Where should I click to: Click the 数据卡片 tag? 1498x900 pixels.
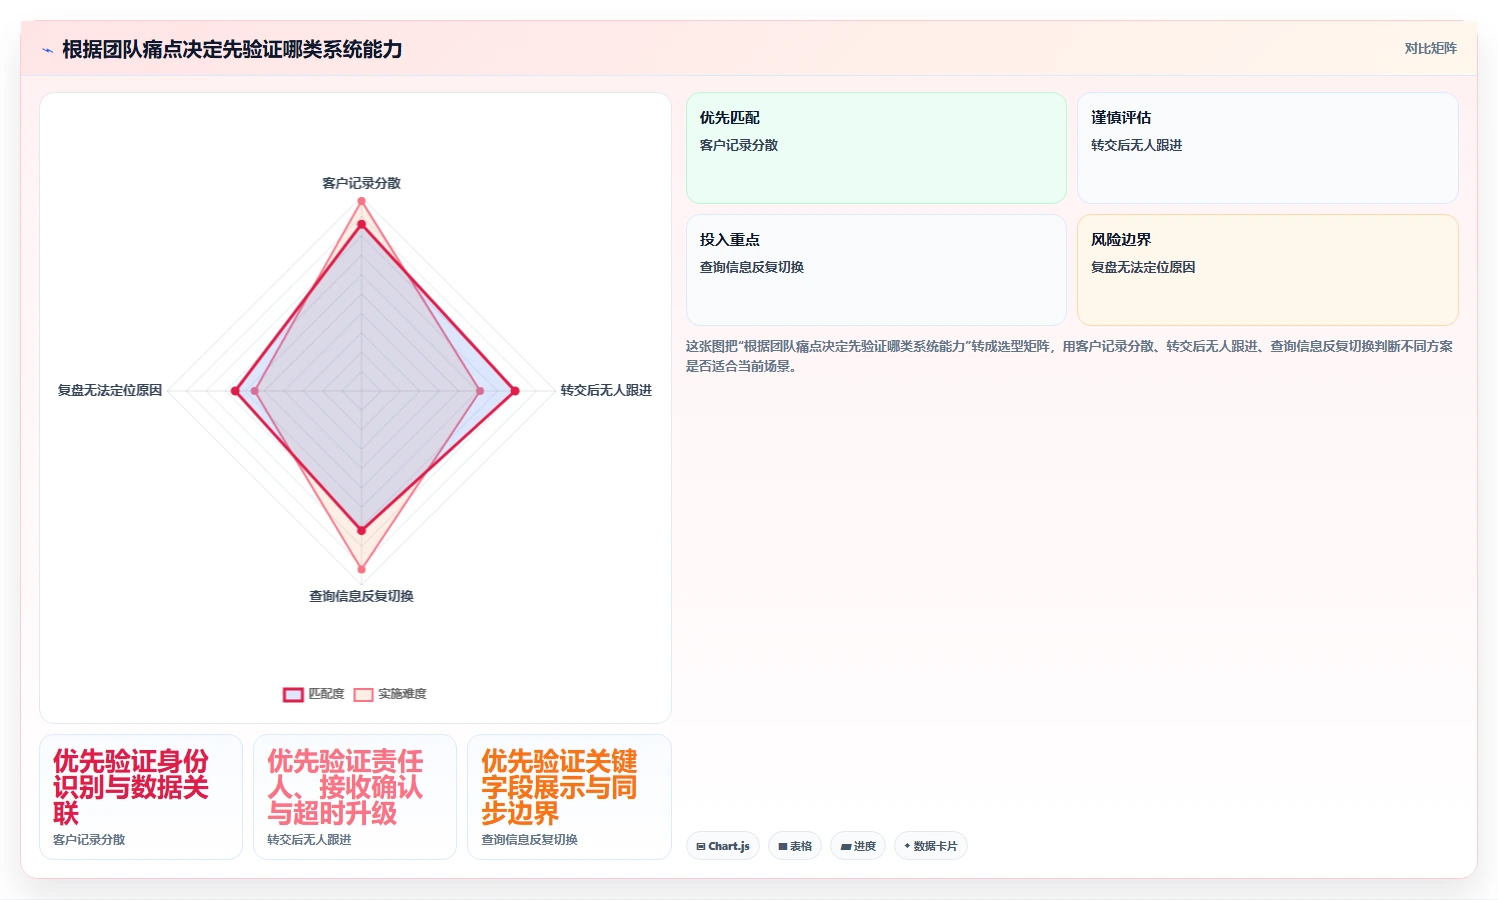pos(931,846)
